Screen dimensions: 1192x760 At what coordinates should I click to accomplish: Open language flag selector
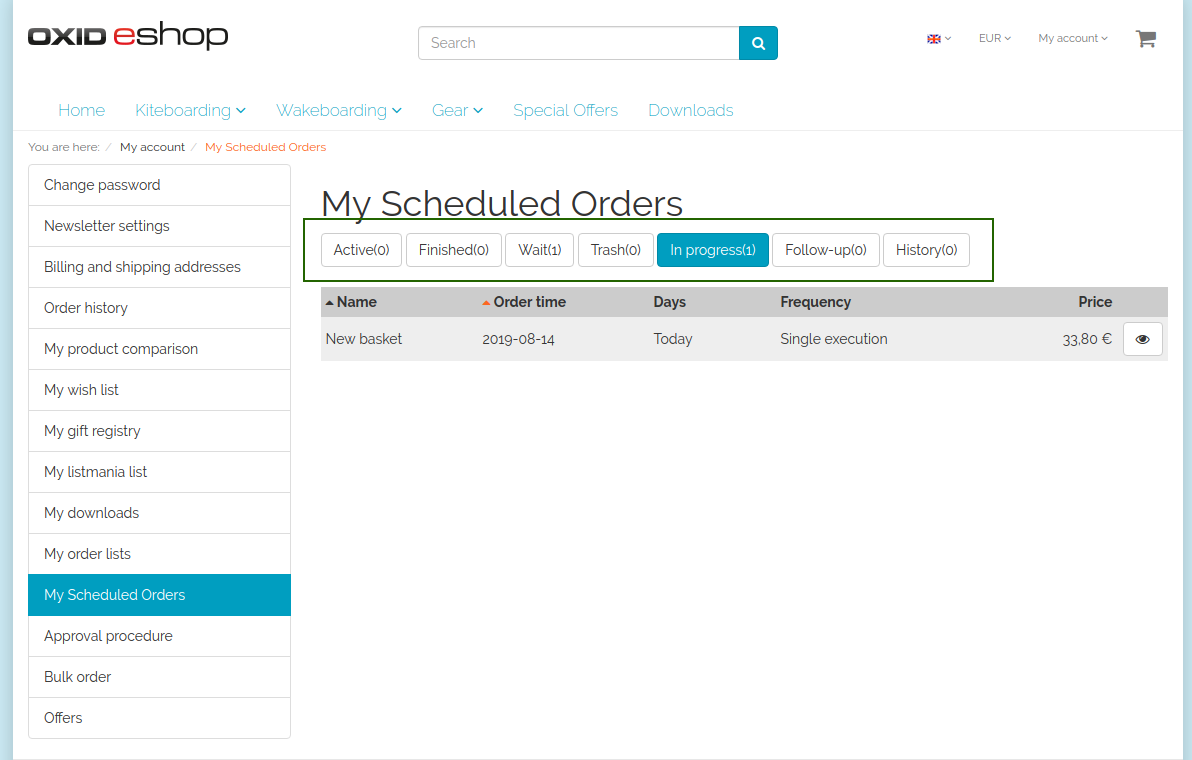938,39
